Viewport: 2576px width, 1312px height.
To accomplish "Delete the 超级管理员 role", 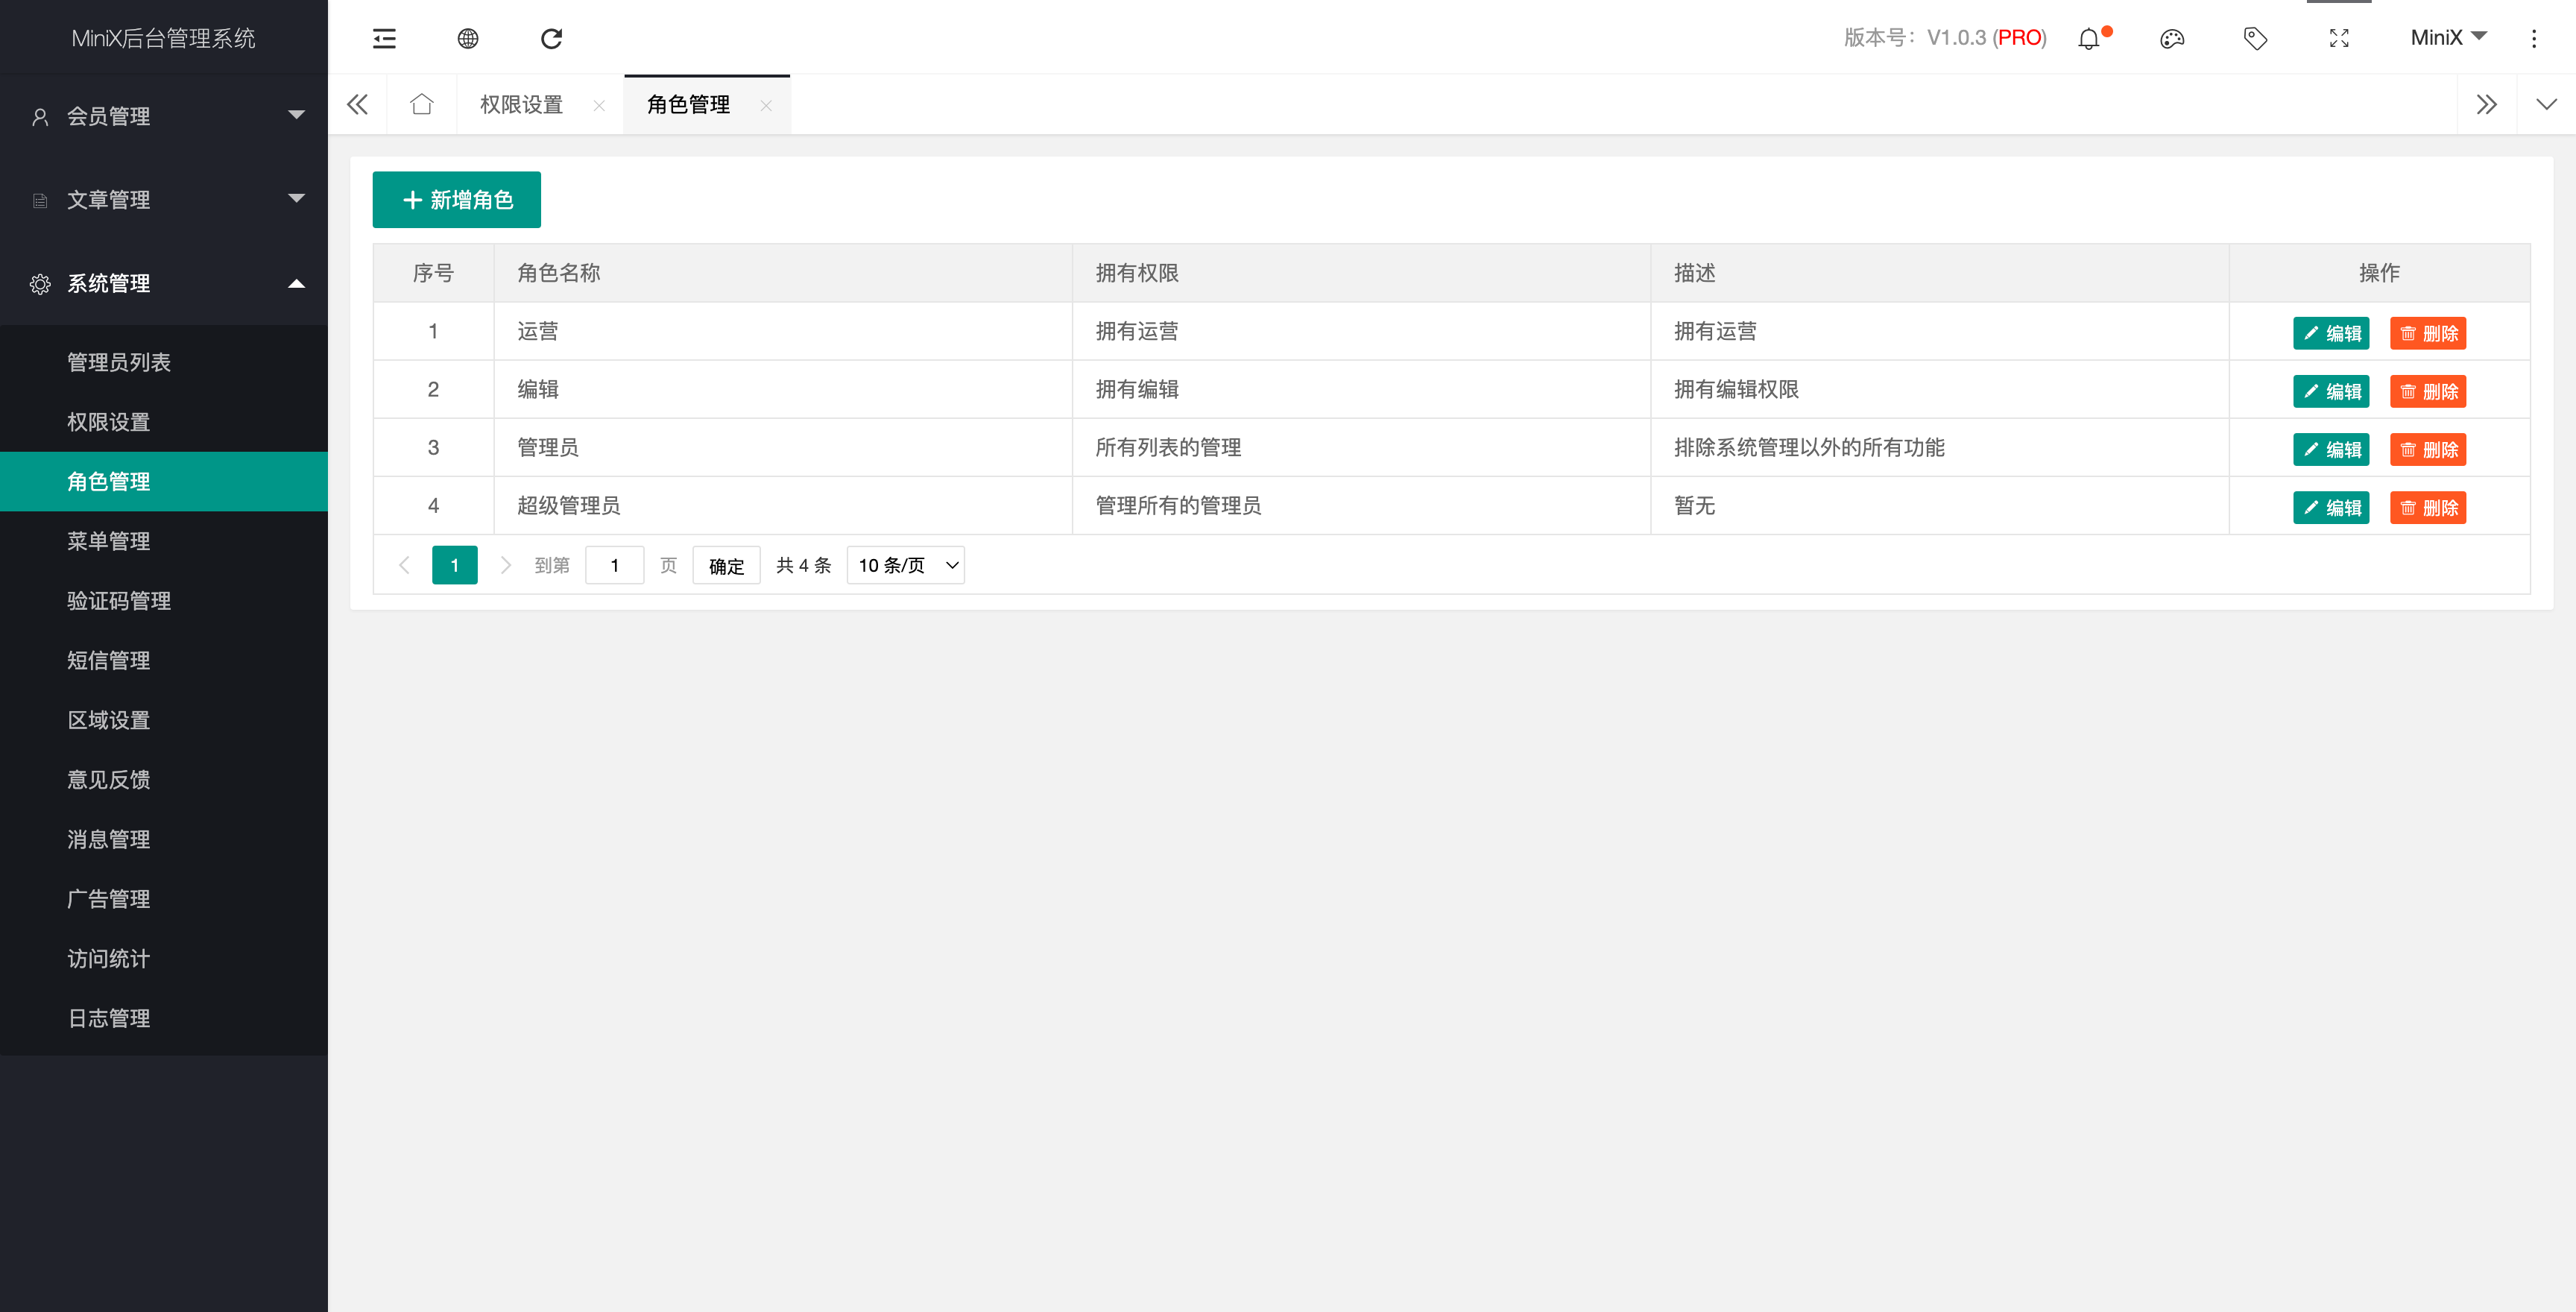I will pyautogui.click(x=2428, y=507).
